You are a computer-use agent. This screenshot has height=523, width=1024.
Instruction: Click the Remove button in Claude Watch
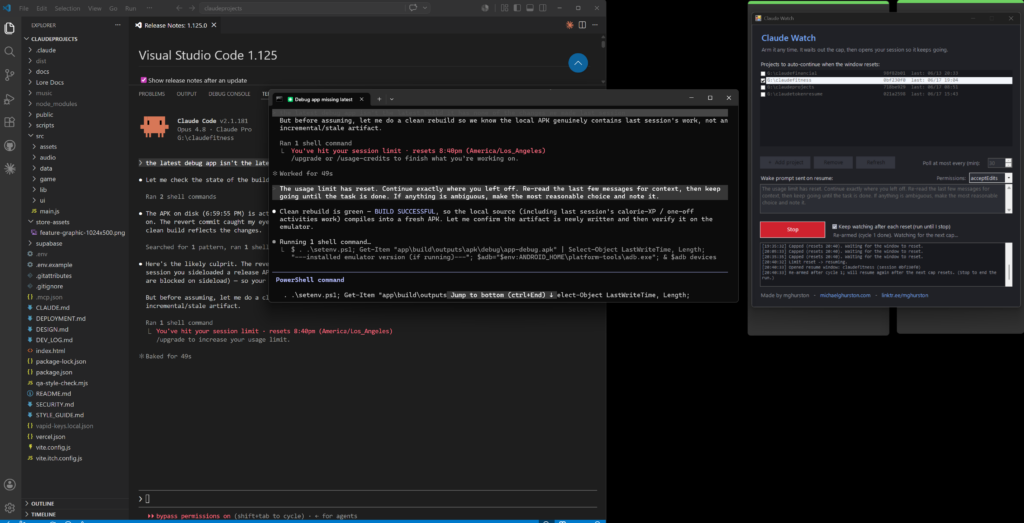point(832,162)
